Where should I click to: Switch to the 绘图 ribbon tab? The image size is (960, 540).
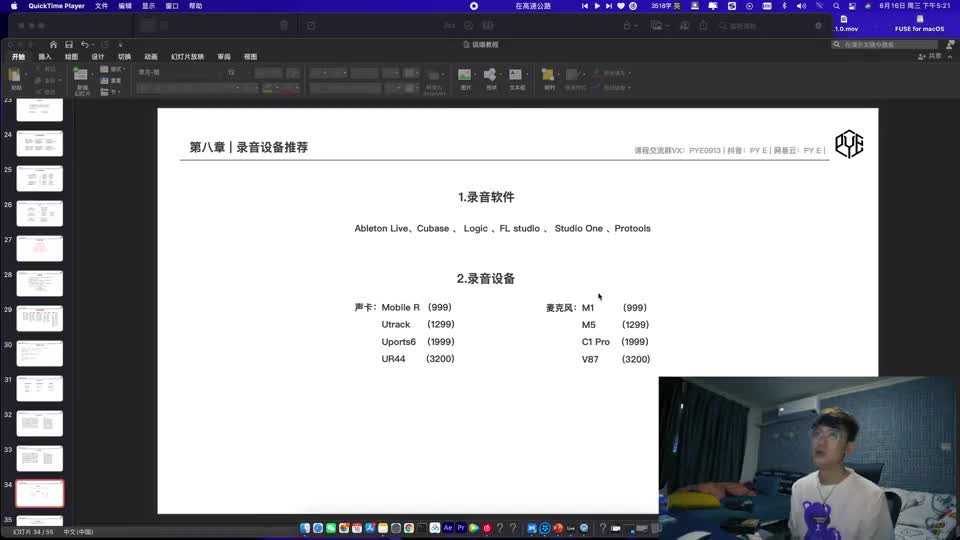tap(71, 57)
